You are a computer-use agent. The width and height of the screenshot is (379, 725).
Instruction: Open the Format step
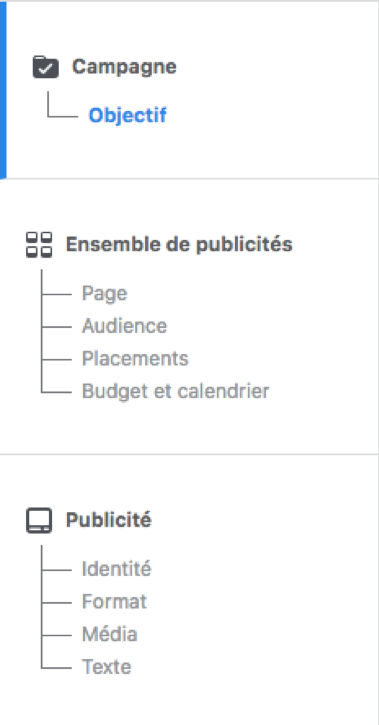pyautogui.click(x=114, y=602)
